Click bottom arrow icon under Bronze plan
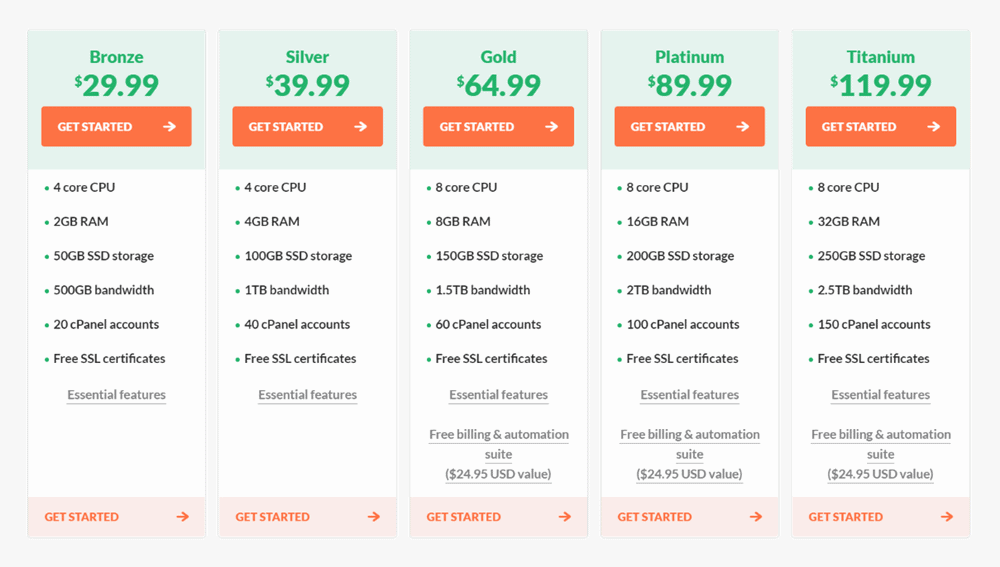Image resolution: width=1000 pixels, height=567 pixels. (183, 517)
